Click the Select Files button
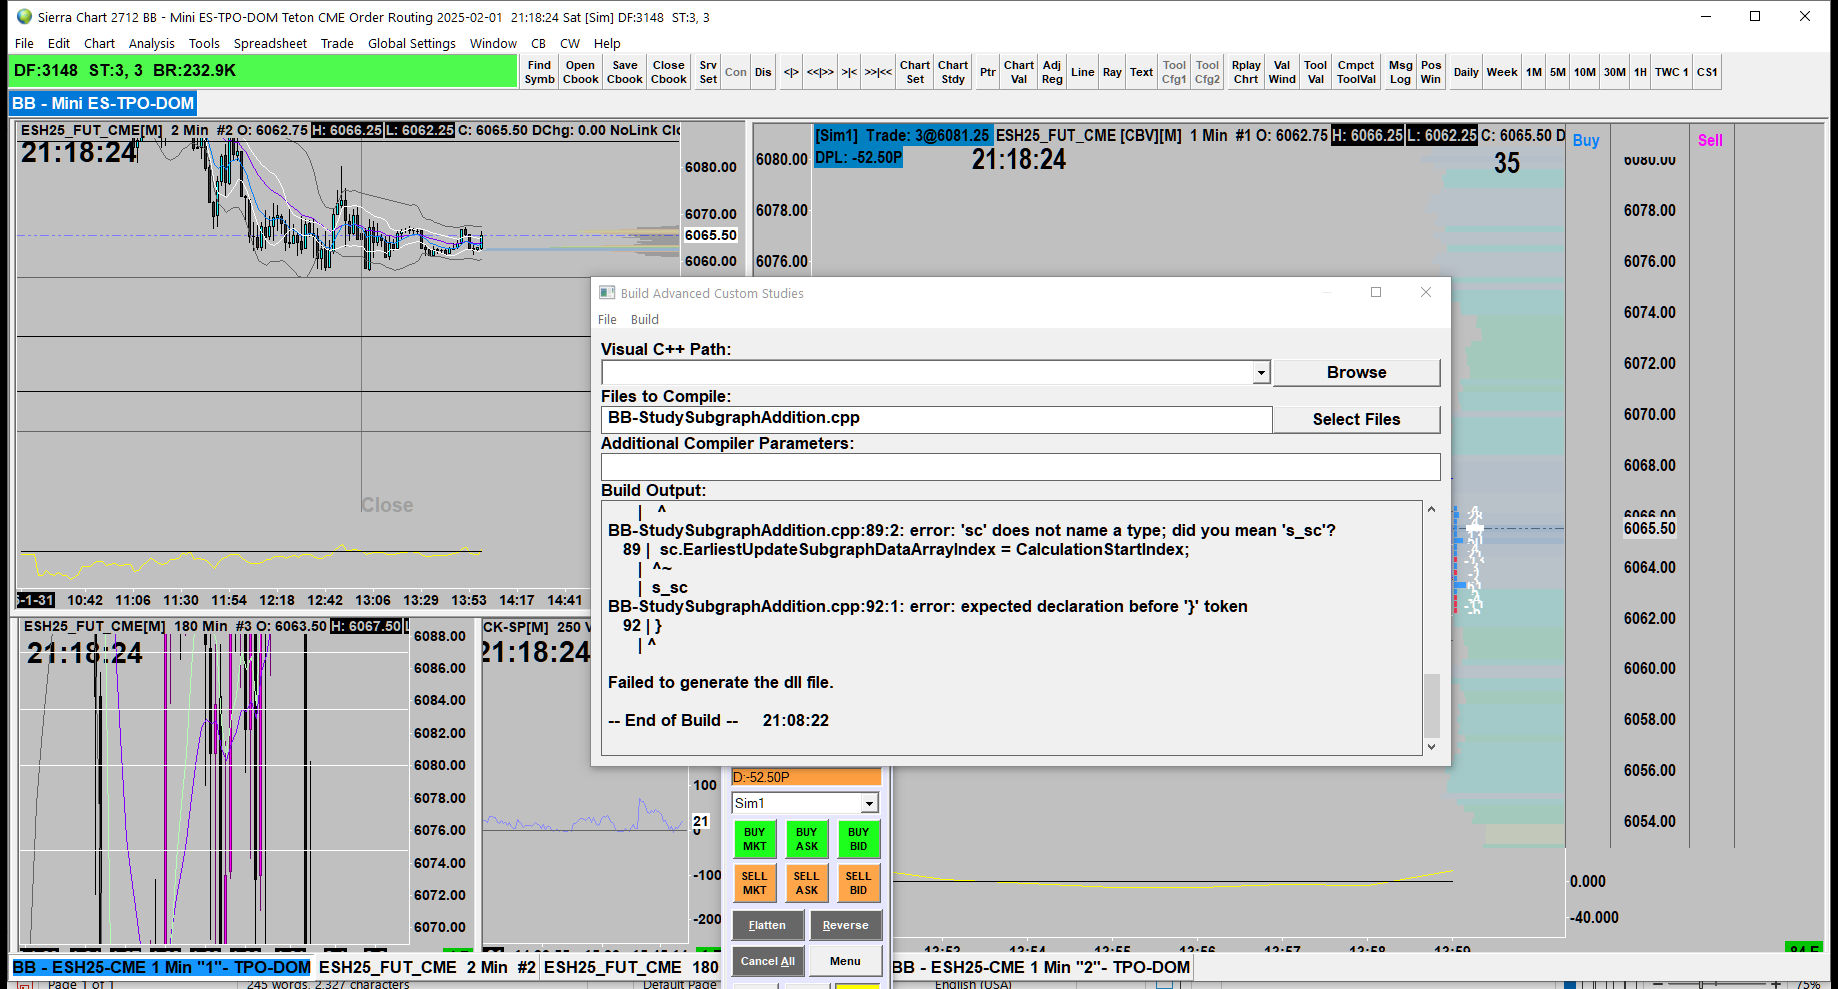 point(1355,420)
